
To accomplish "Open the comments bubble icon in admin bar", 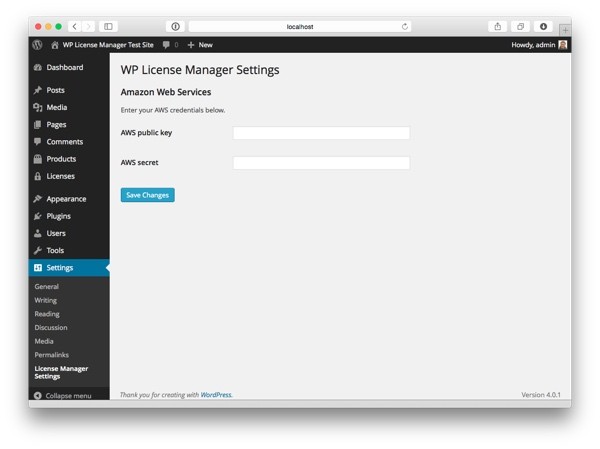I will 166,45.
